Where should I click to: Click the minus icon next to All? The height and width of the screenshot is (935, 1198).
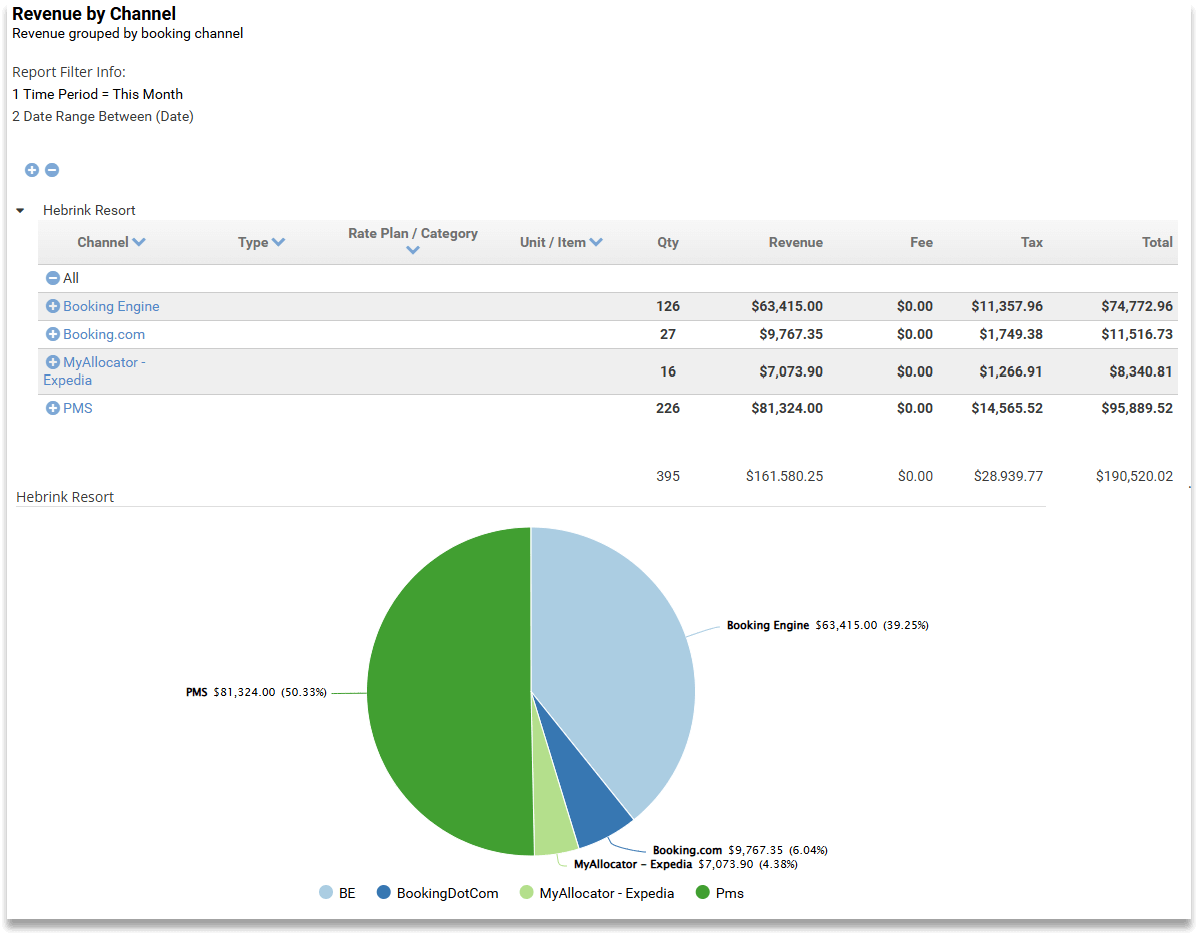[x=52, y=278]
